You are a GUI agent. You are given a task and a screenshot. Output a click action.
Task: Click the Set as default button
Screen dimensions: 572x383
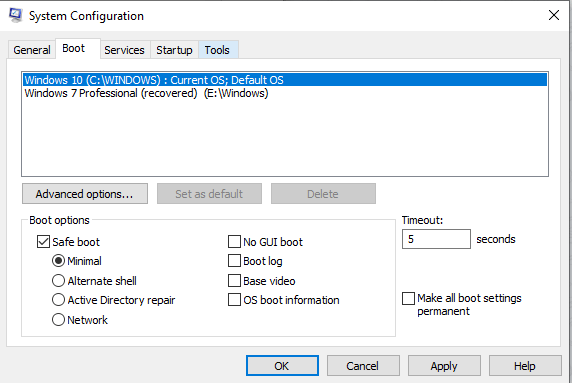click(x=209, y=194)
